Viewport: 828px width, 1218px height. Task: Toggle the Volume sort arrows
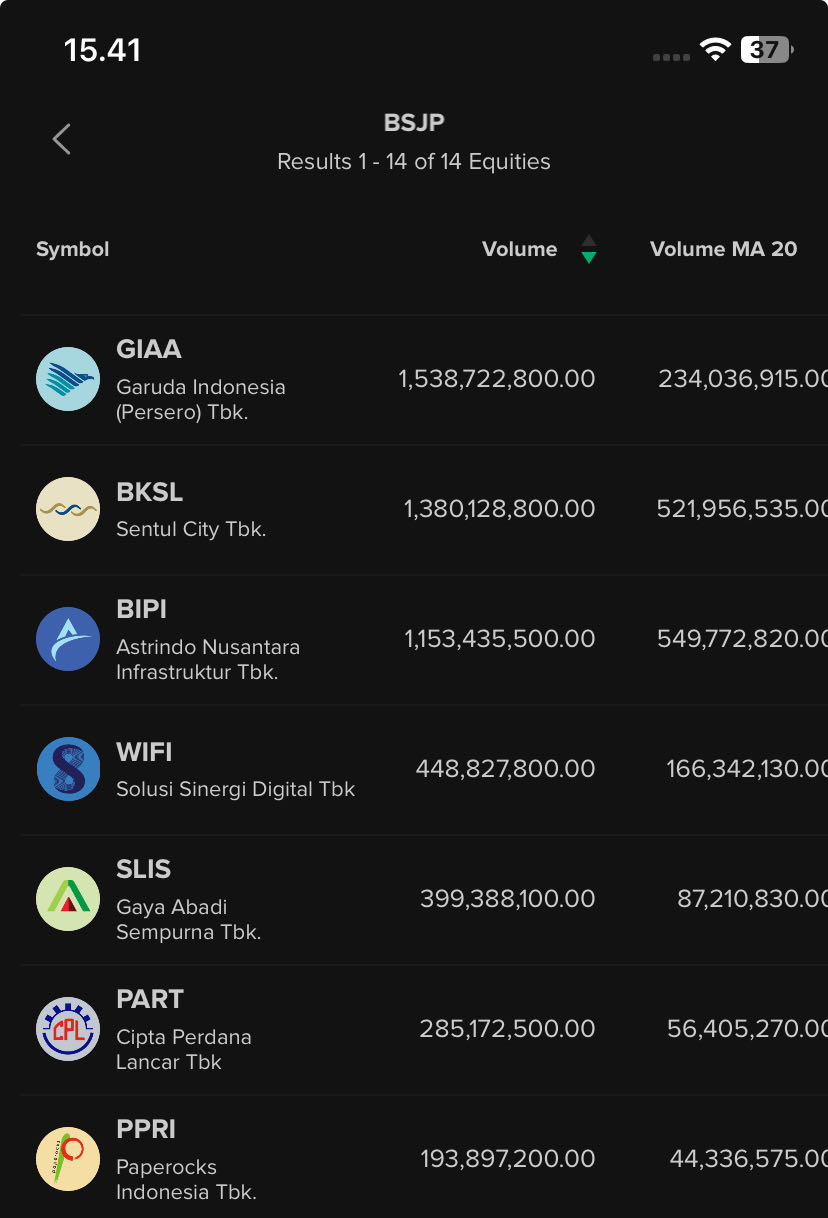[589, 249]
